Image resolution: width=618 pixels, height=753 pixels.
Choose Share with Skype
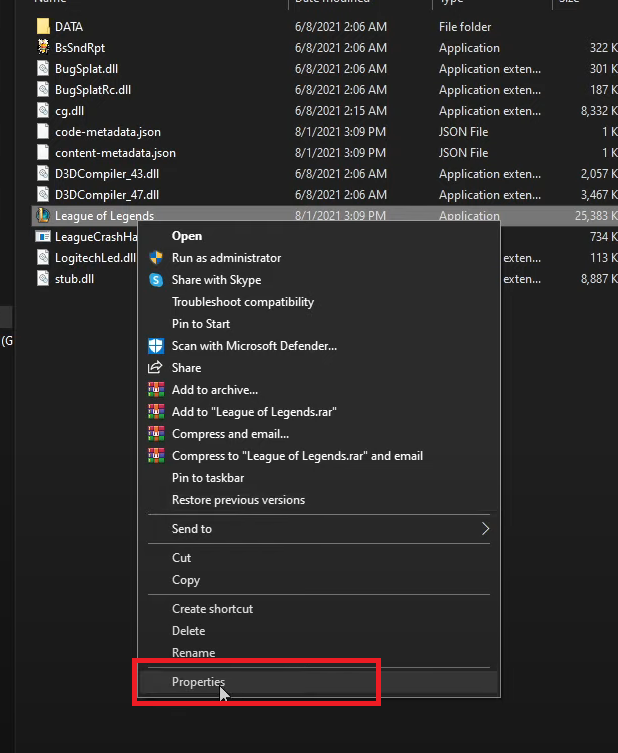click(x=216, y=280)
